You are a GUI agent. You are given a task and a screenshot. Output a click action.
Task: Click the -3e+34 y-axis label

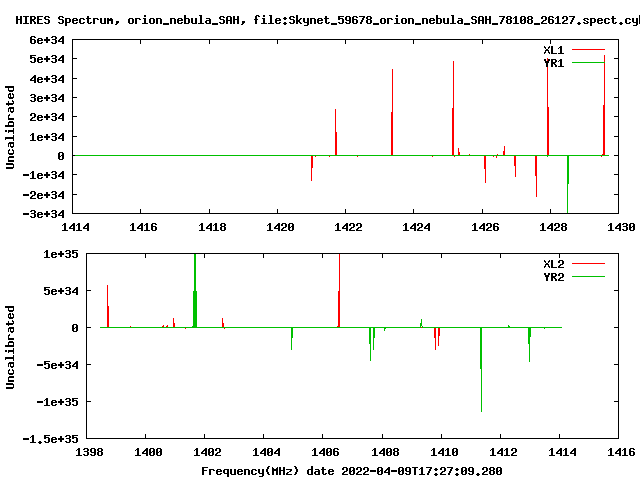44,214
